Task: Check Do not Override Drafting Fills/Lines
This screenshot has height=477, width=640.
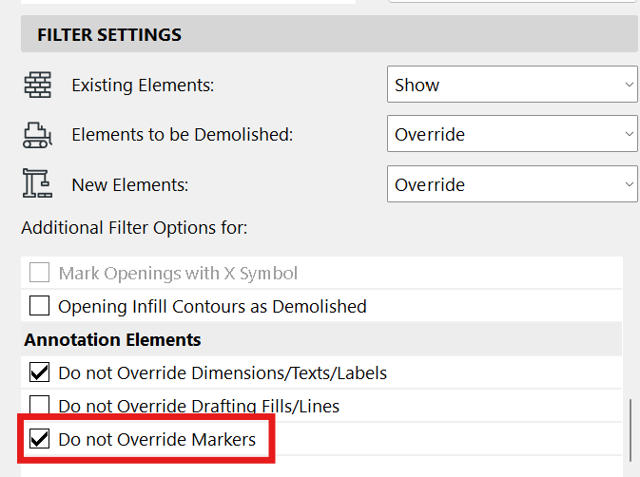Action: (x=39, y=406)
